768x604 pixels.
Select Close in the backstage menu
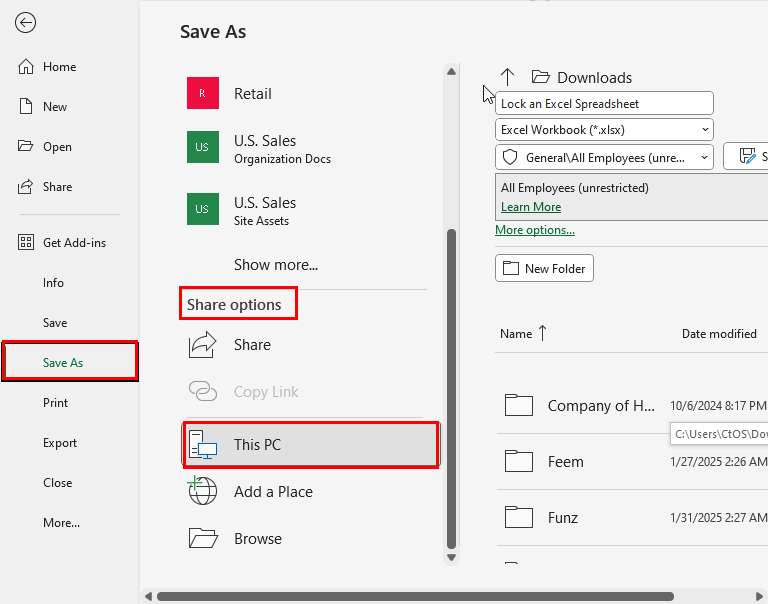tap(57, 483)
